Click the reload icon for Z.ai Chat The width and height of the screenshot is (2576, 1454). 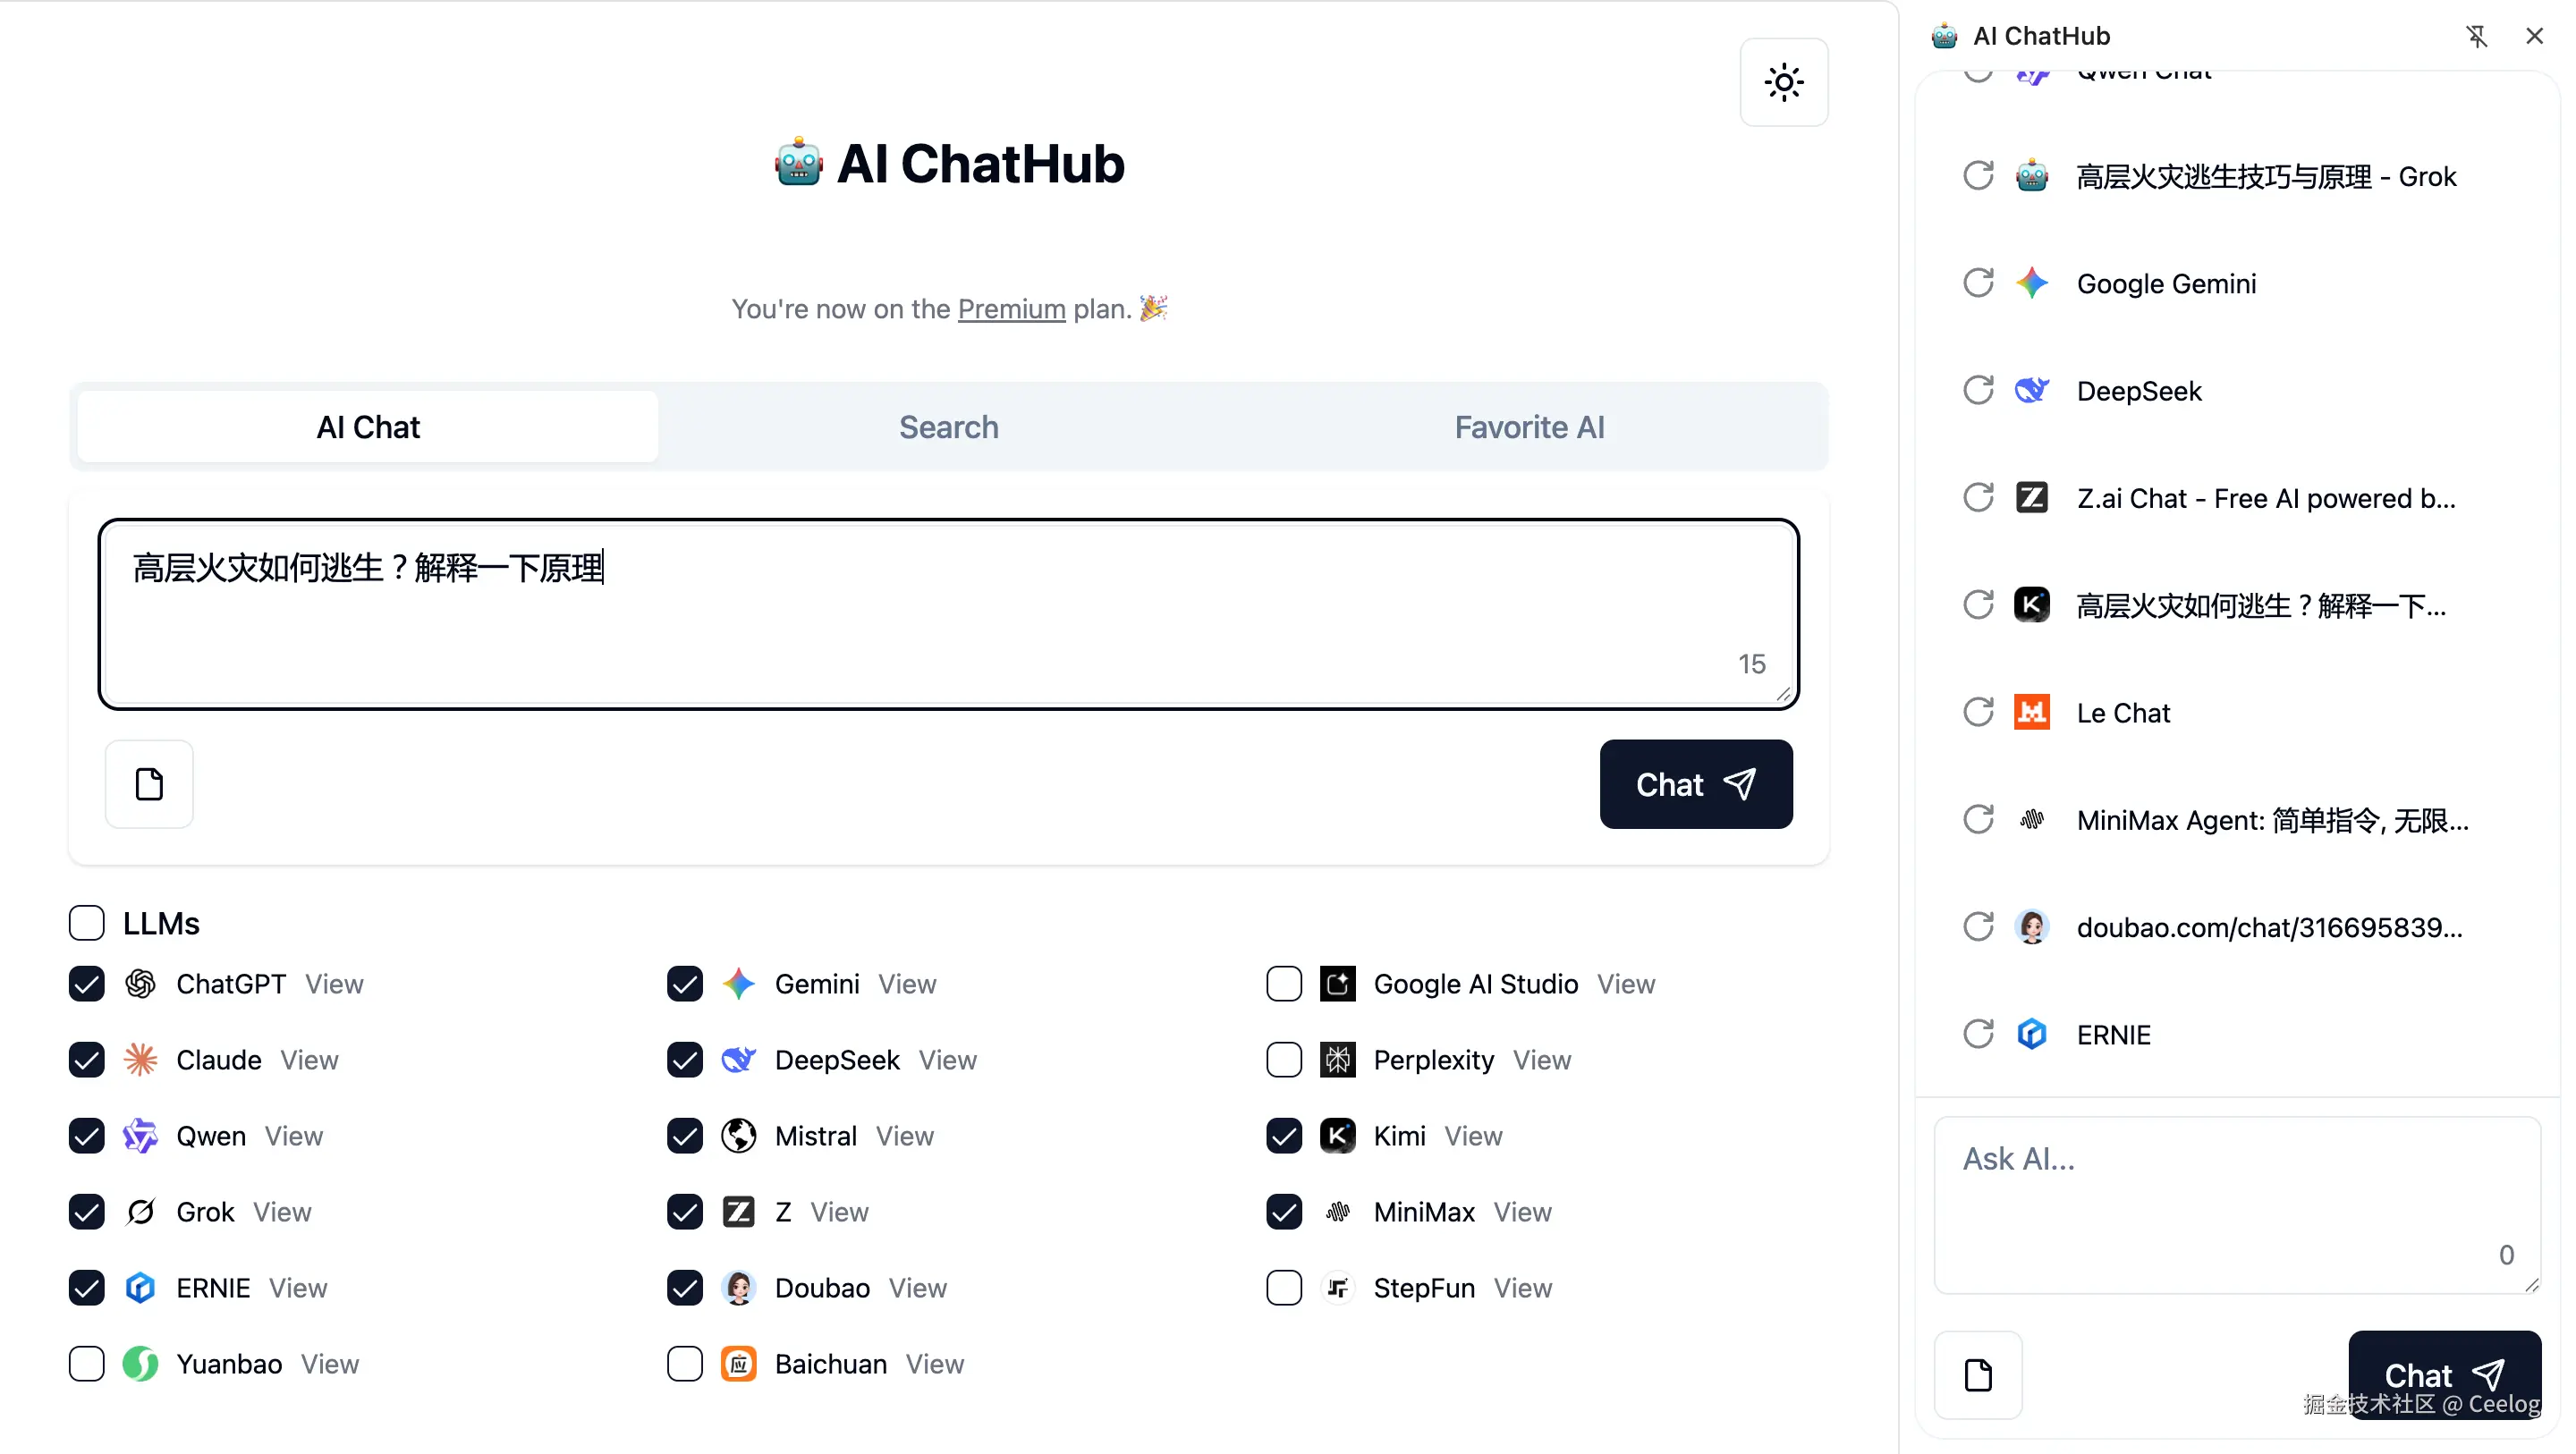[1978, 497]
